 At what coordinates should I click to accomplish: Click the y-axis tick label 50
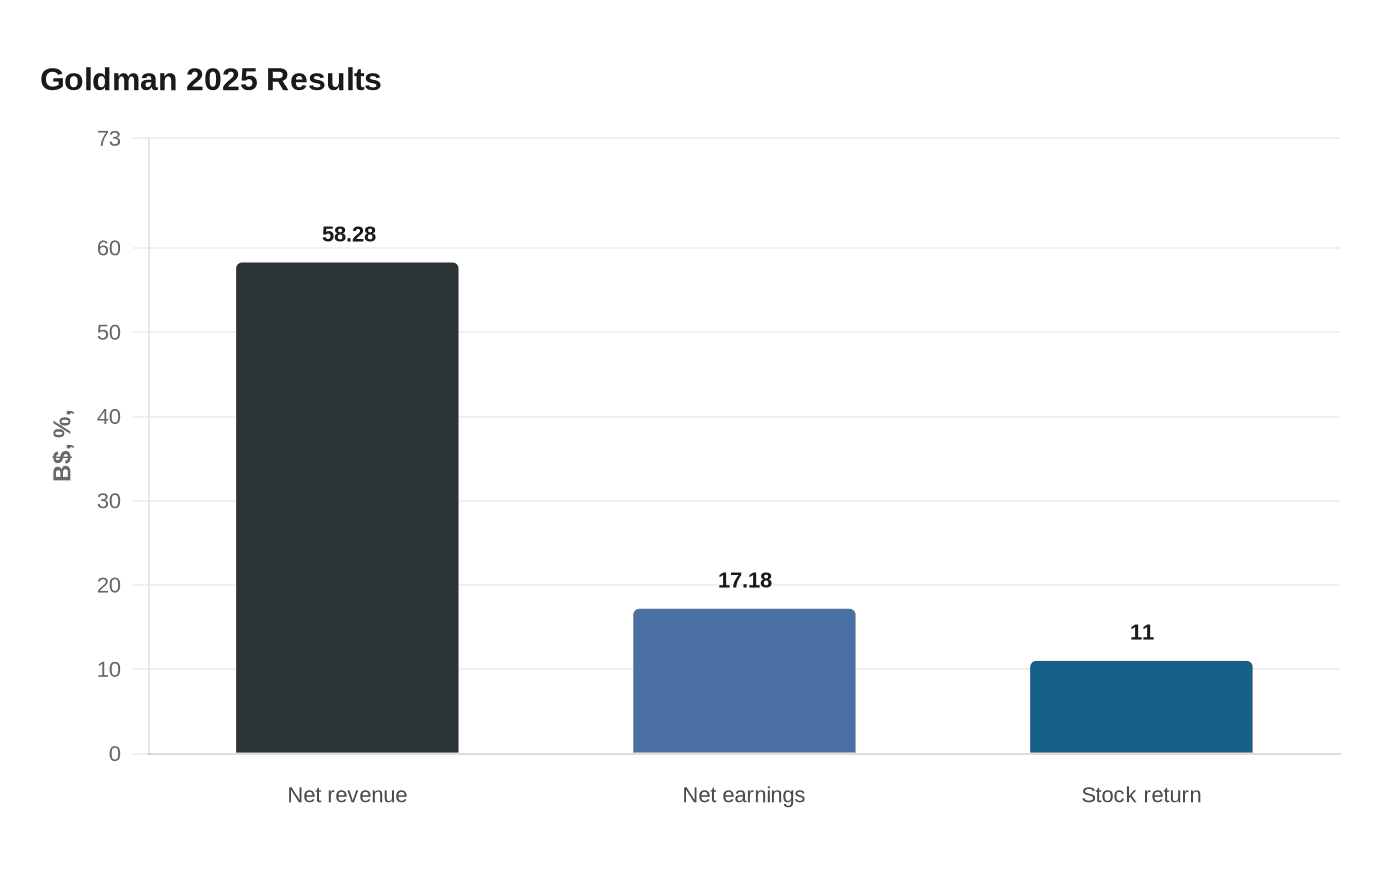[x=109, y=332]
